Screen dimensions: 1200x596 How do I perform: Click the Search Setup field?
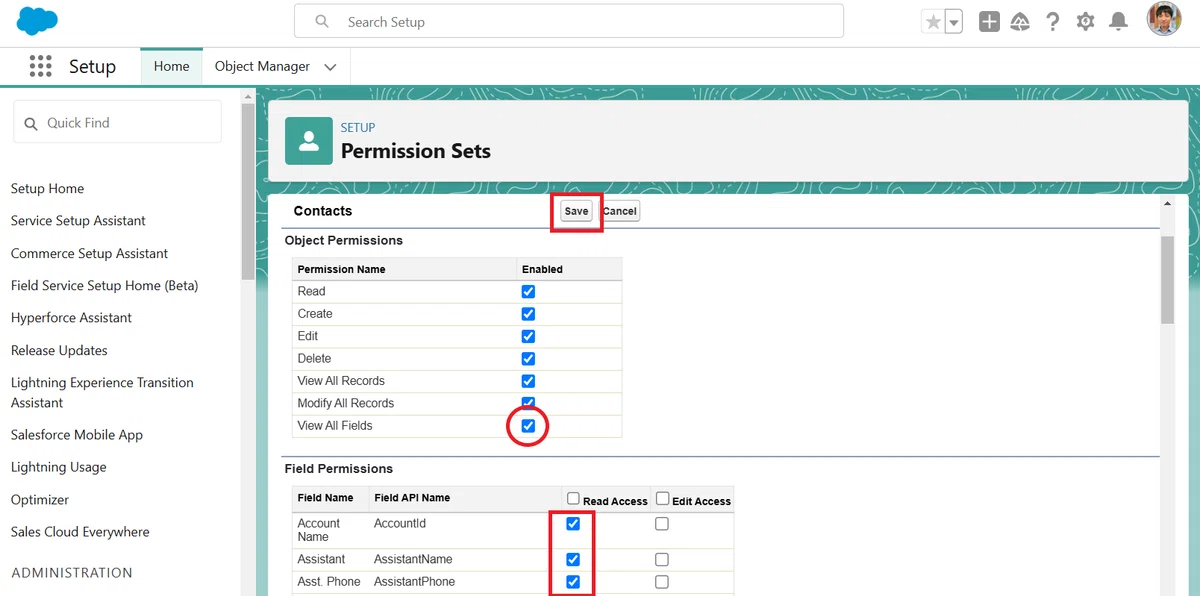click(569, 21)
